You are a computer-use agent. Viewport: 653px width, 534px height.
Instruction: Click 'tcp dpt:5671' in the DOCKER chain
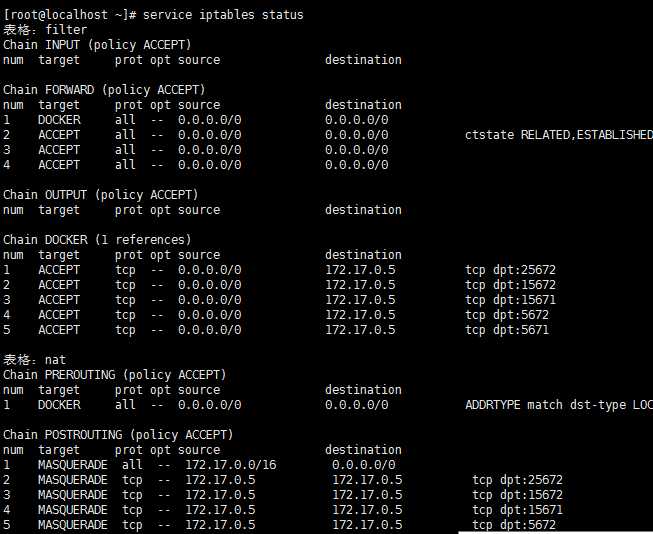pyautogui.click(x=507, y=329)
